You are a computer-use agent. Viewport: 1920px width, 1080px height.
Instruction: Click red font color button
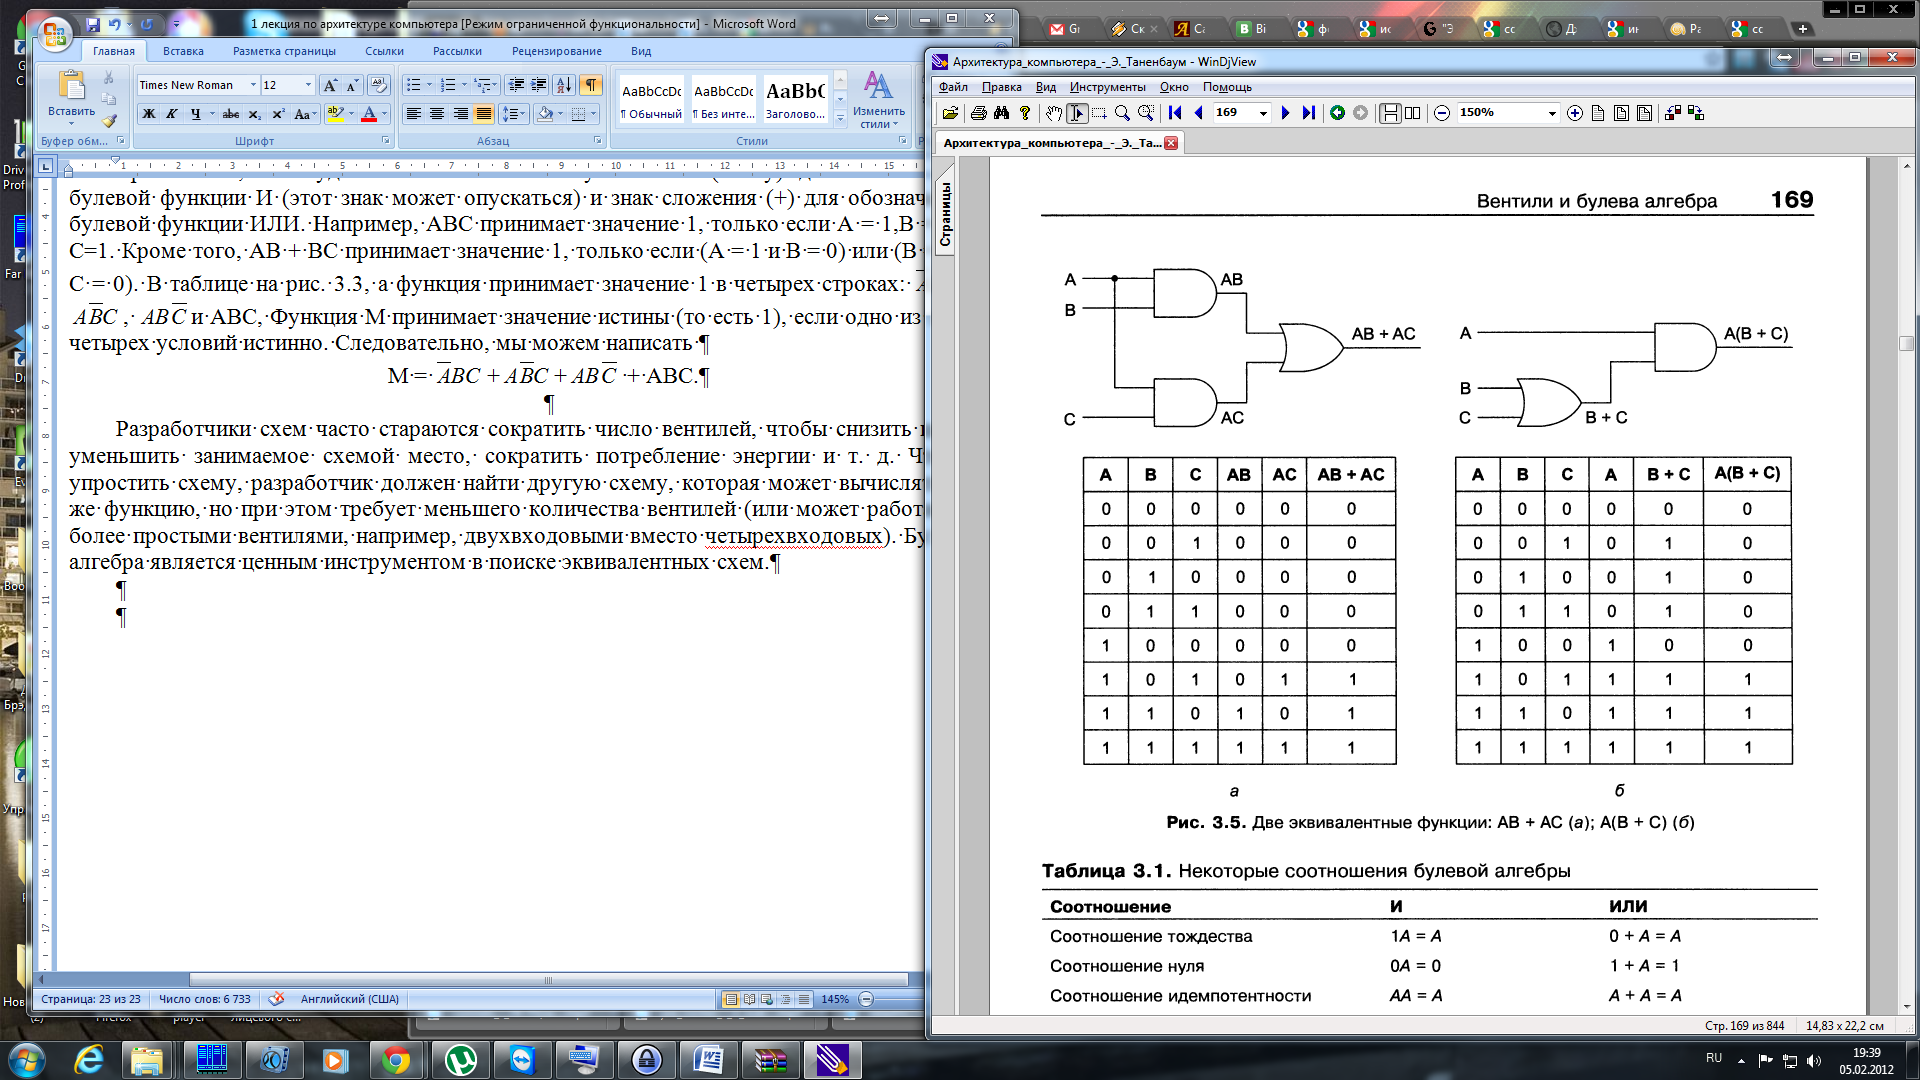pos(369,114)
